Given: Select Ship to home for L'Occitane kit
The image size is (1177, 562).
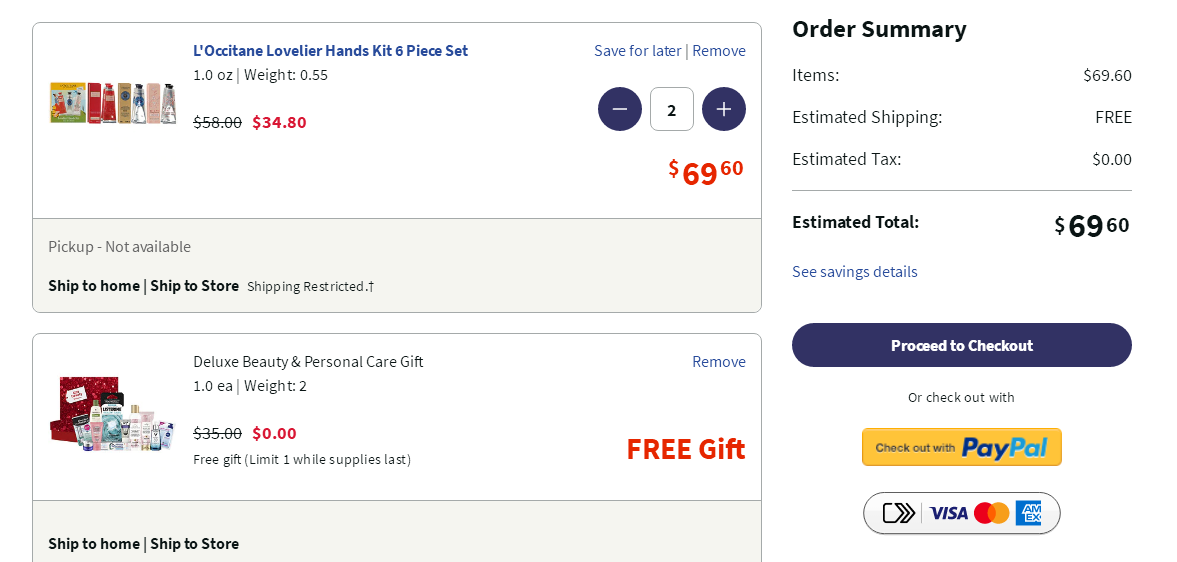Looking at the screenshot, I should click(94, 286).
